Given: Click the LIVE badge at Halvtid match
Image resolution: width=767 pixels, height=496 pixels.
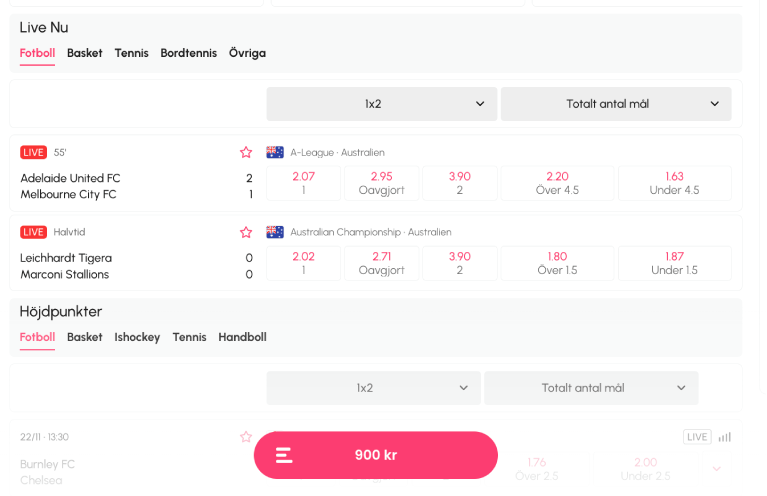Looking at the screenshot, I should click(33, 232).
